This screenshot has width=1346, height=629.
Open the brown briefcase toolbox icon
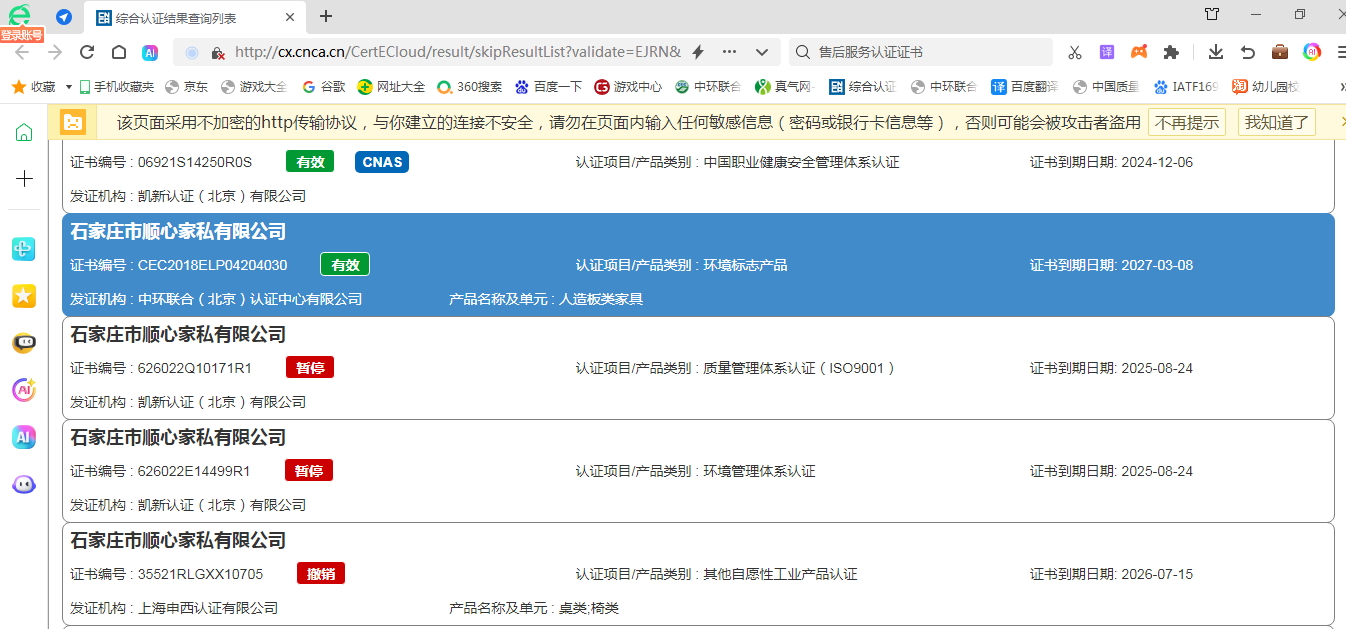pyautogui.click(x=1280, y=52)
